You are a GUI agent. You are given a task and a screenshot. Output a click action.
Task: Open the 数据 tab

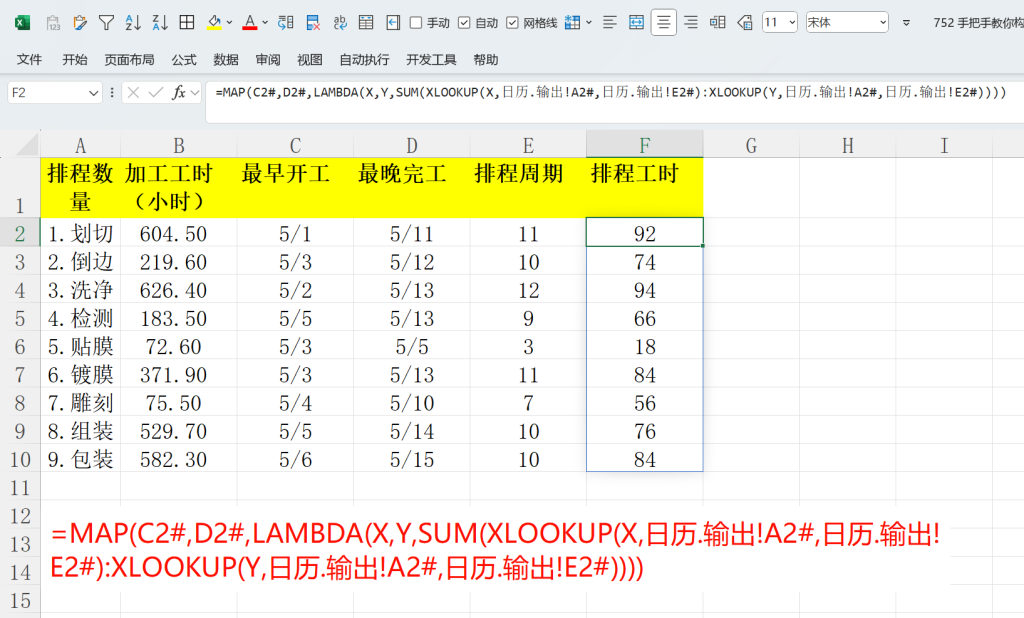point(226,60)
